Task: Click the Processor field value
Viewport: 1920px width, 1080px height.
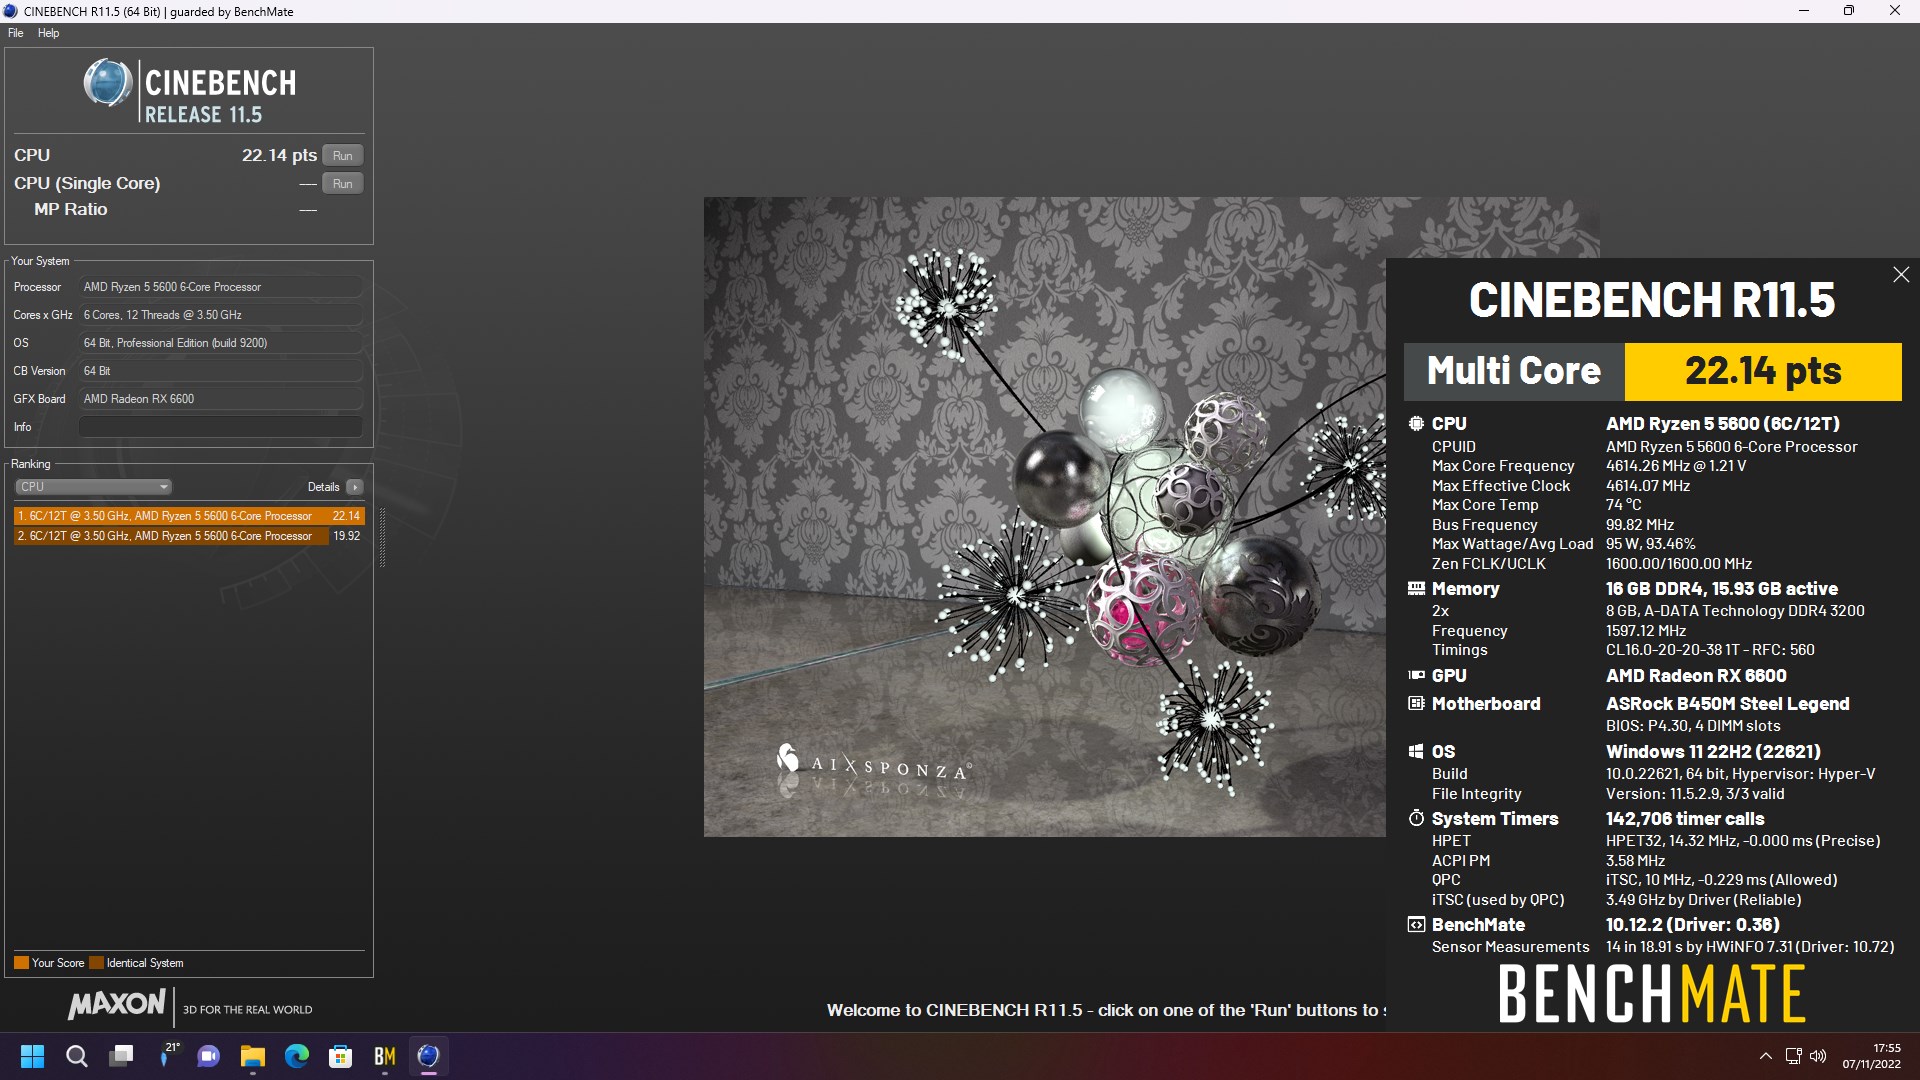Action: (x=221, y=287)
